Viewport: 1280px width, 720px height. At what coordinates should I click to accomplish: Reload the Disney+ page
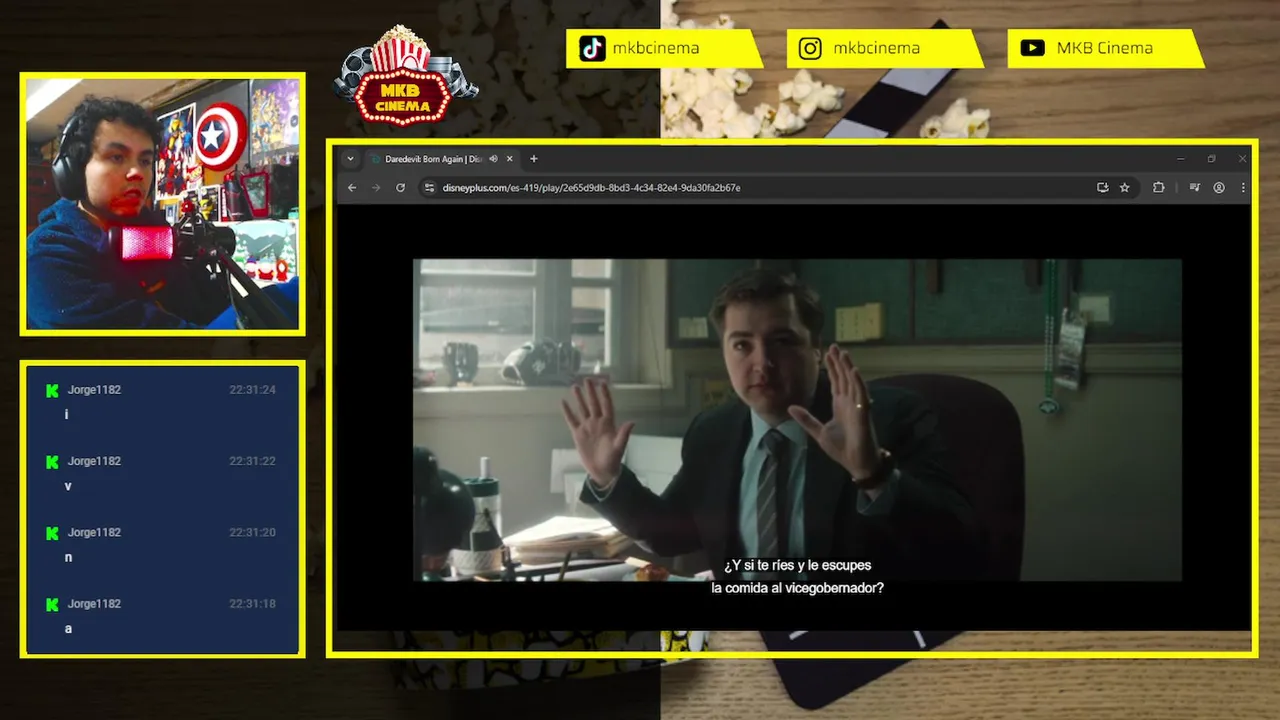[x=400, y=187]
